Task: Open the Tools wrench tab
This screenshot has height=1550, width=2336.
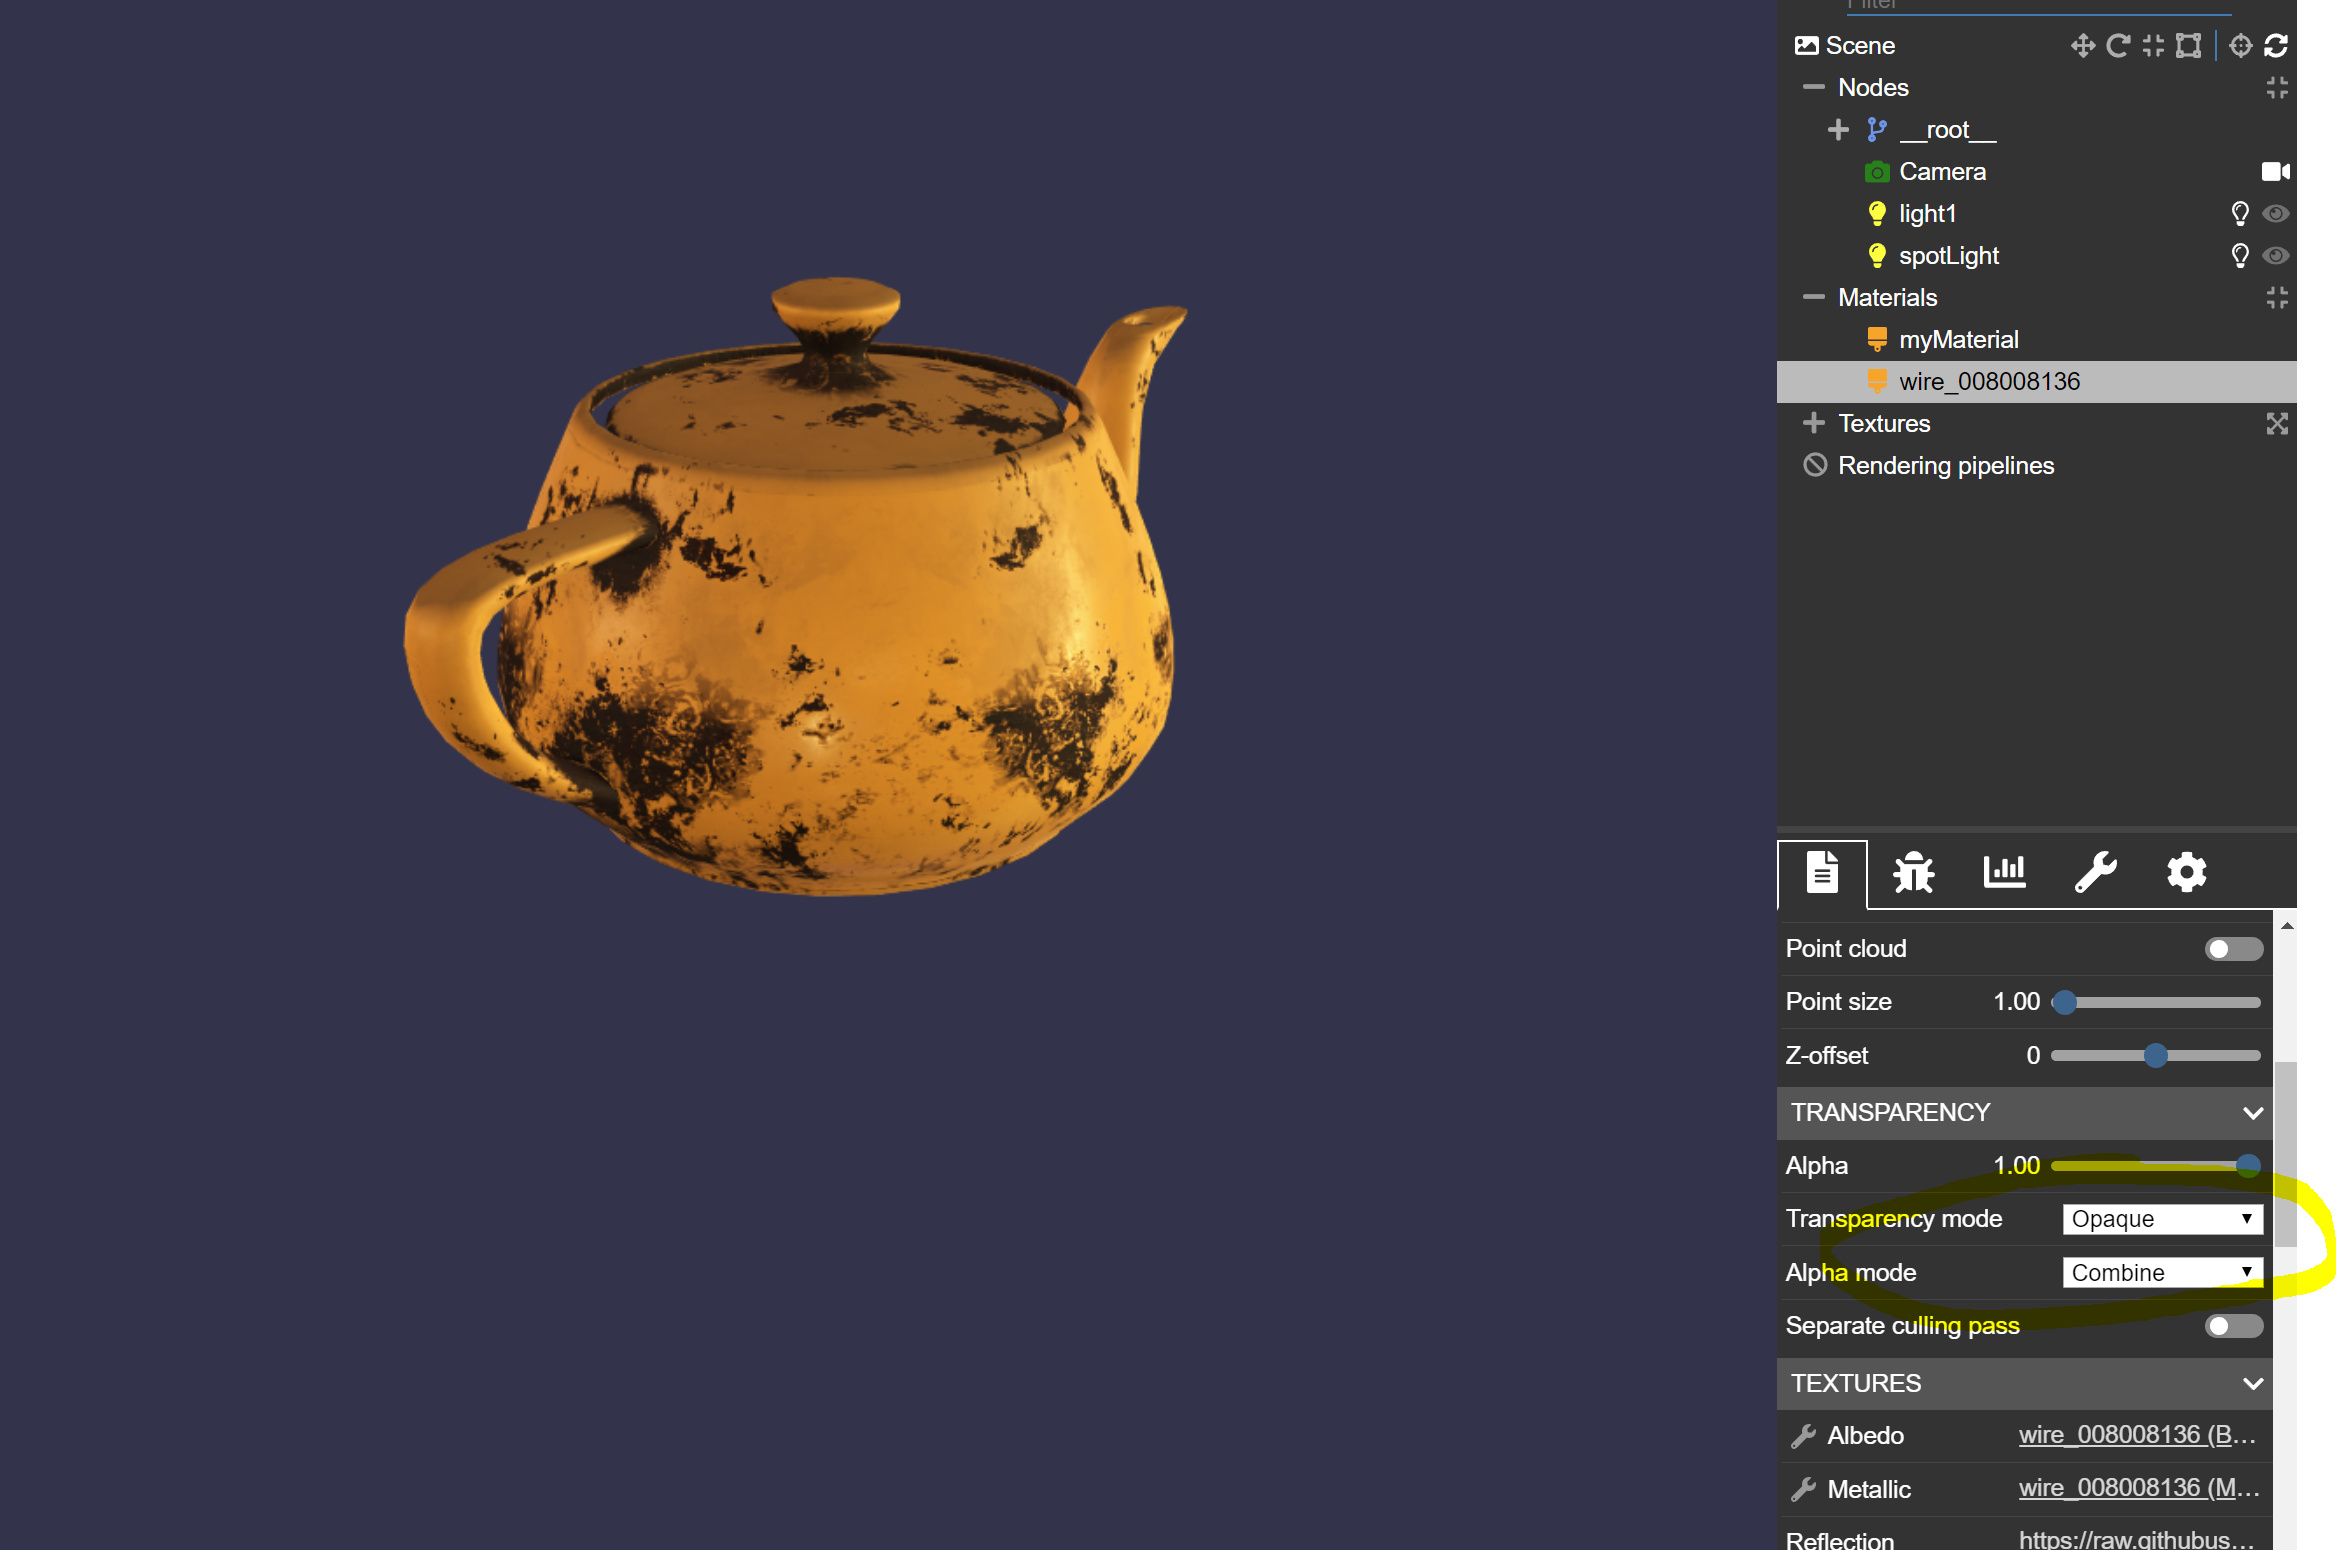Action: pyautogui.click(x=2095, y=873)
